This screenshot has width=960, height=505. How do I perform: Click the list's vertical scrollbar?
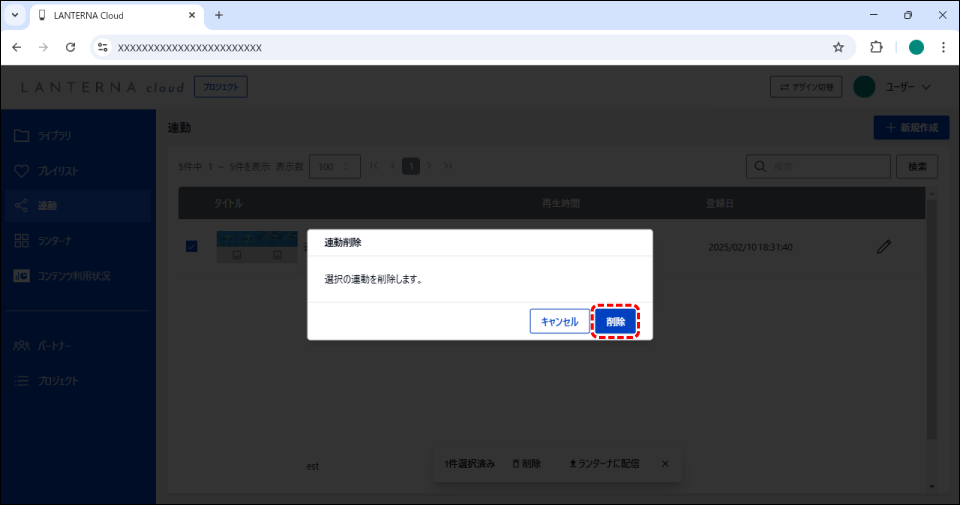[932, 320]
